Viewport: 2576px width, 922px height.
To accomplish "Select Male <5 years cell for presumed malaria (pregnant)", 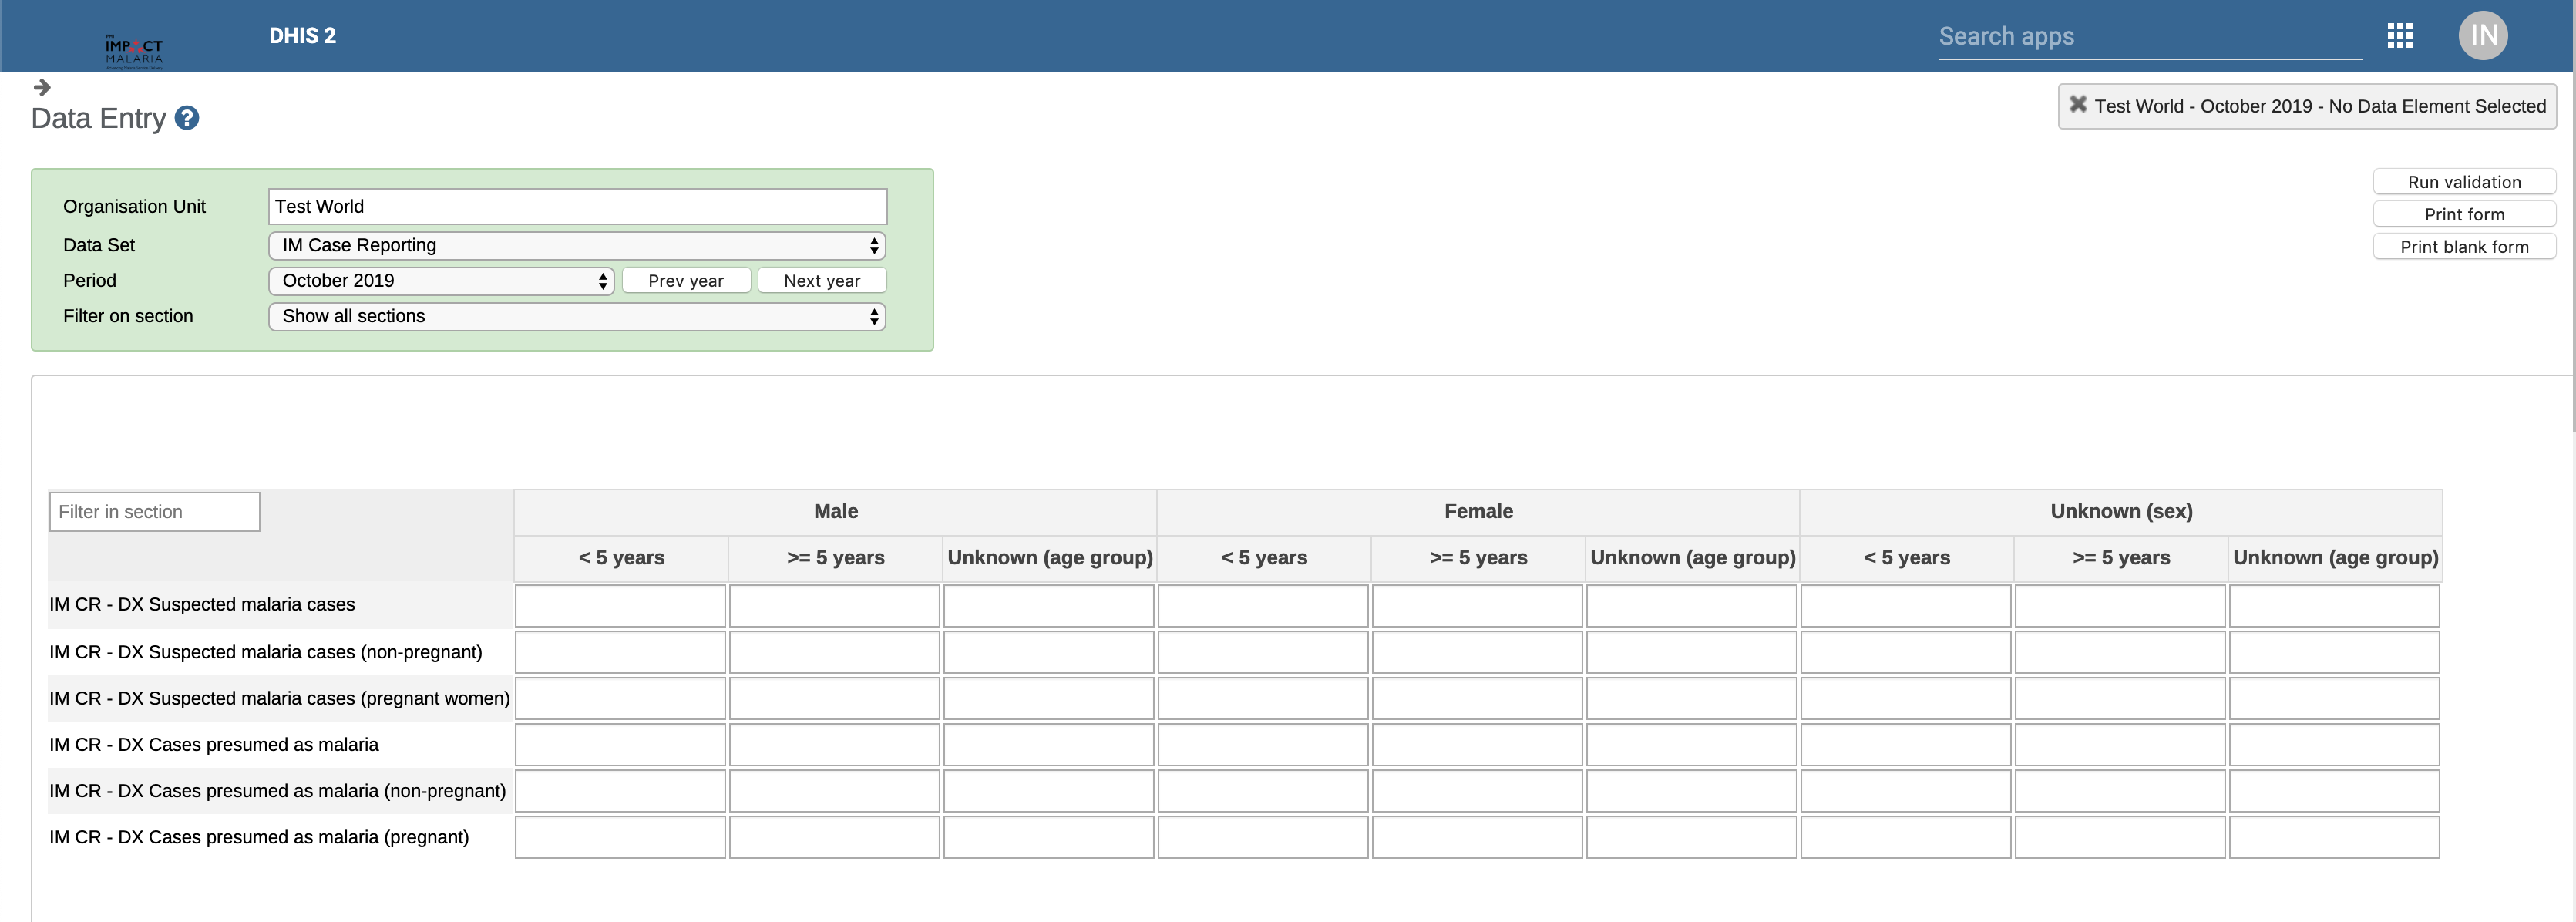I will 620,837.
